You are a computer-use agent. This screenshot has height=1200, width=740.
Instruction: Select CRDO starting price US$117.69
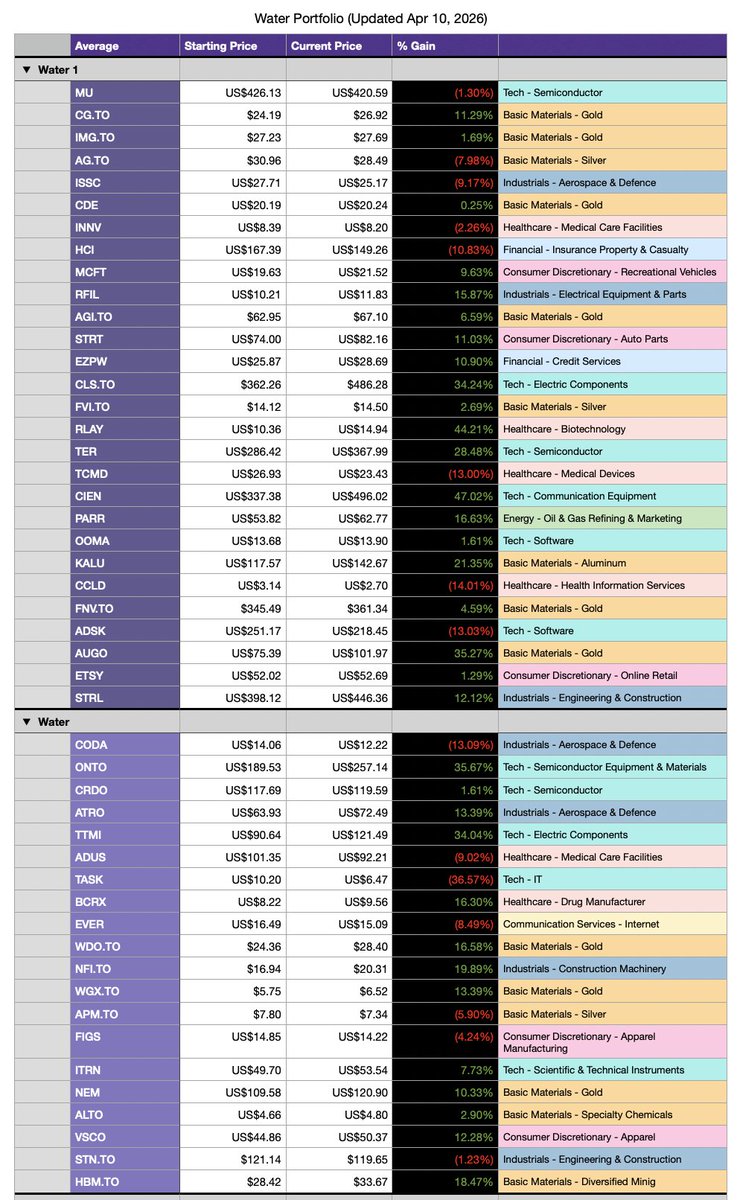(233, 790)
